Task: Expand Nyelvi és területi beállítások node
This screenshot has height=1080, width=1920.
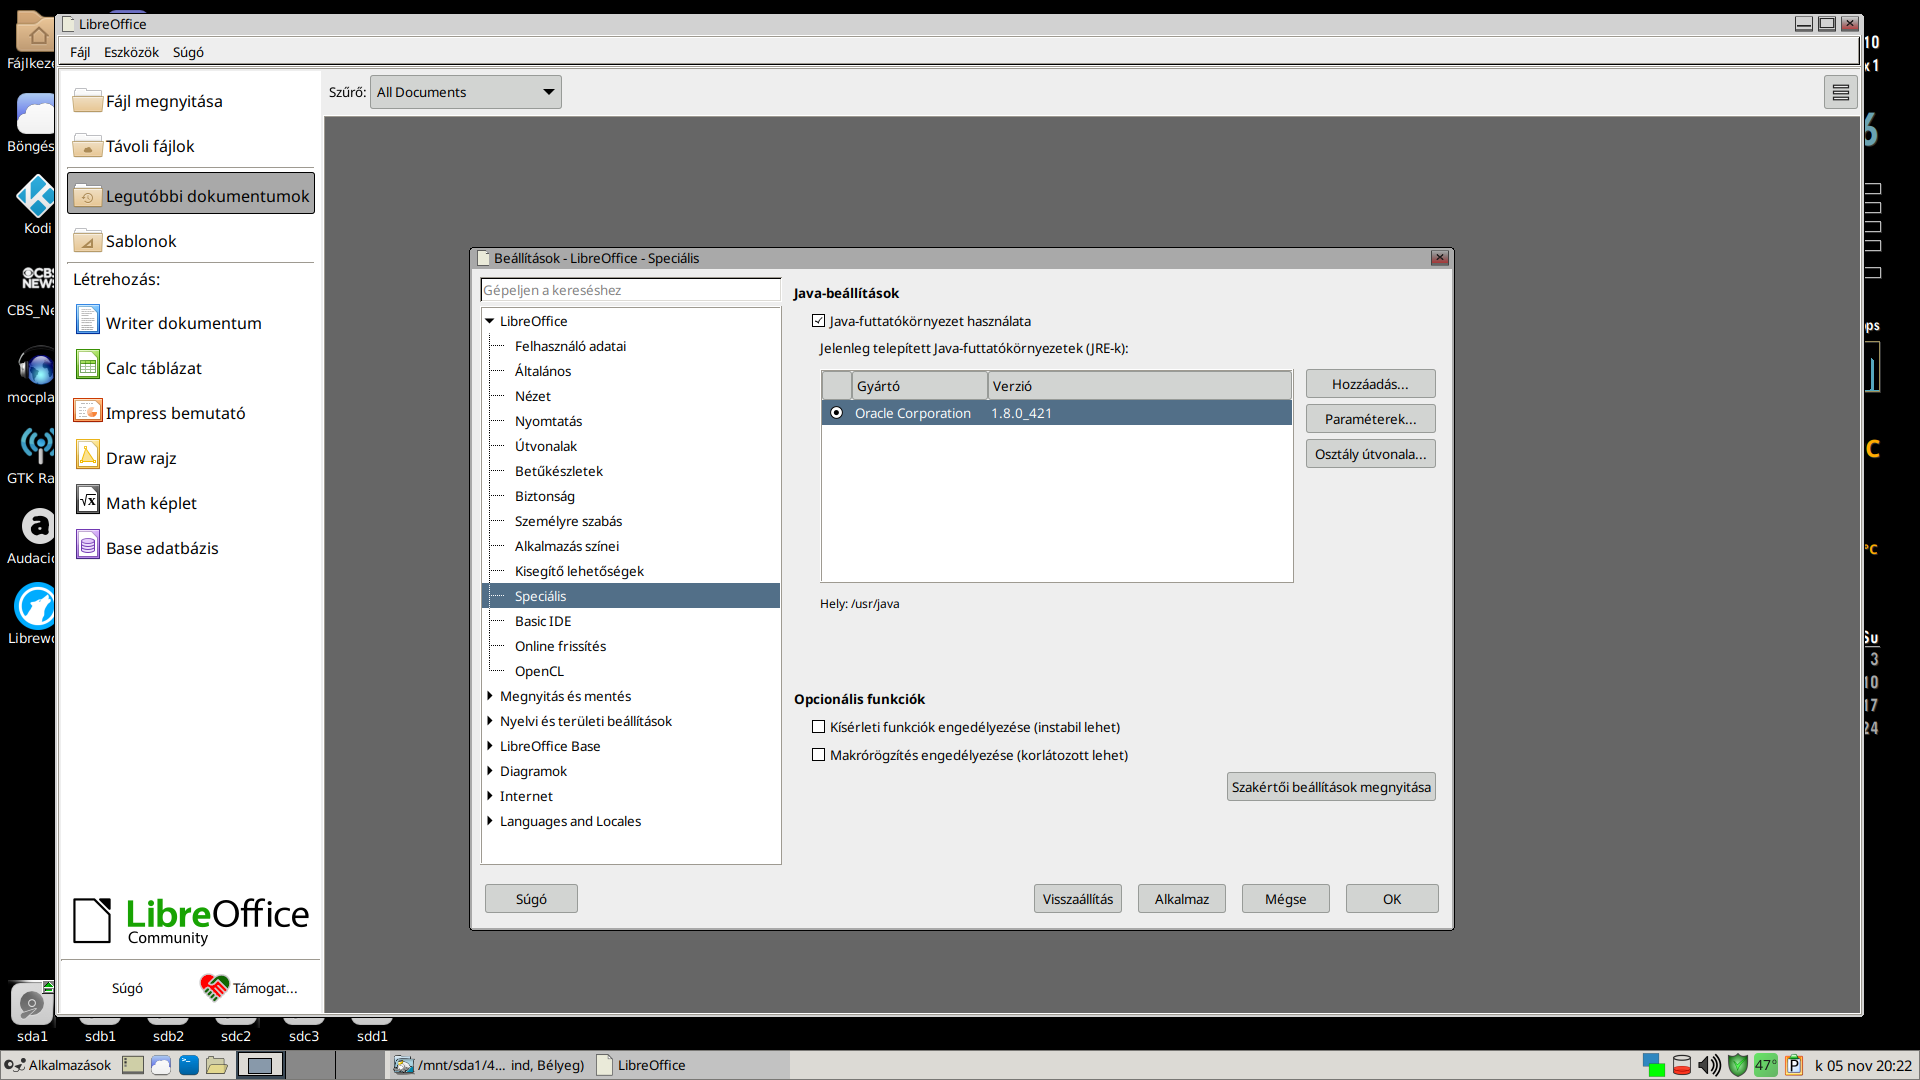Action: [x=490, y=721]
